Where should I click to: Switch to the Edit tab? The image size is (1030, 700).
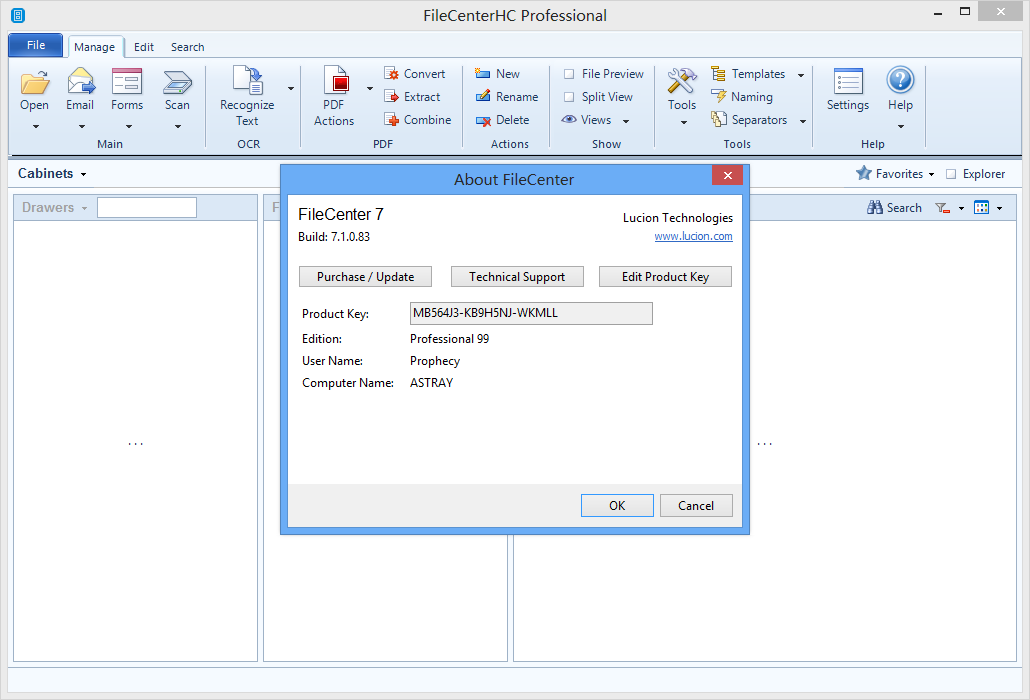tap(144, 47)
